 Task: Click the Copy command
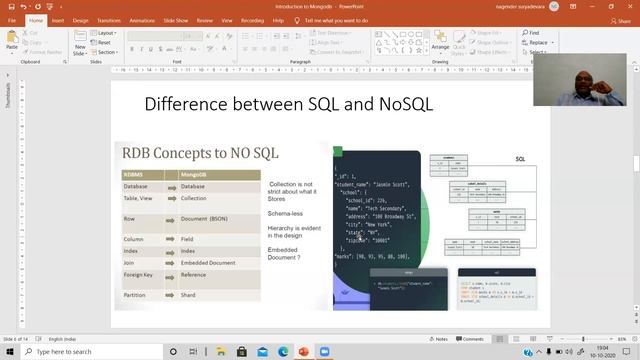pos(32,42)
